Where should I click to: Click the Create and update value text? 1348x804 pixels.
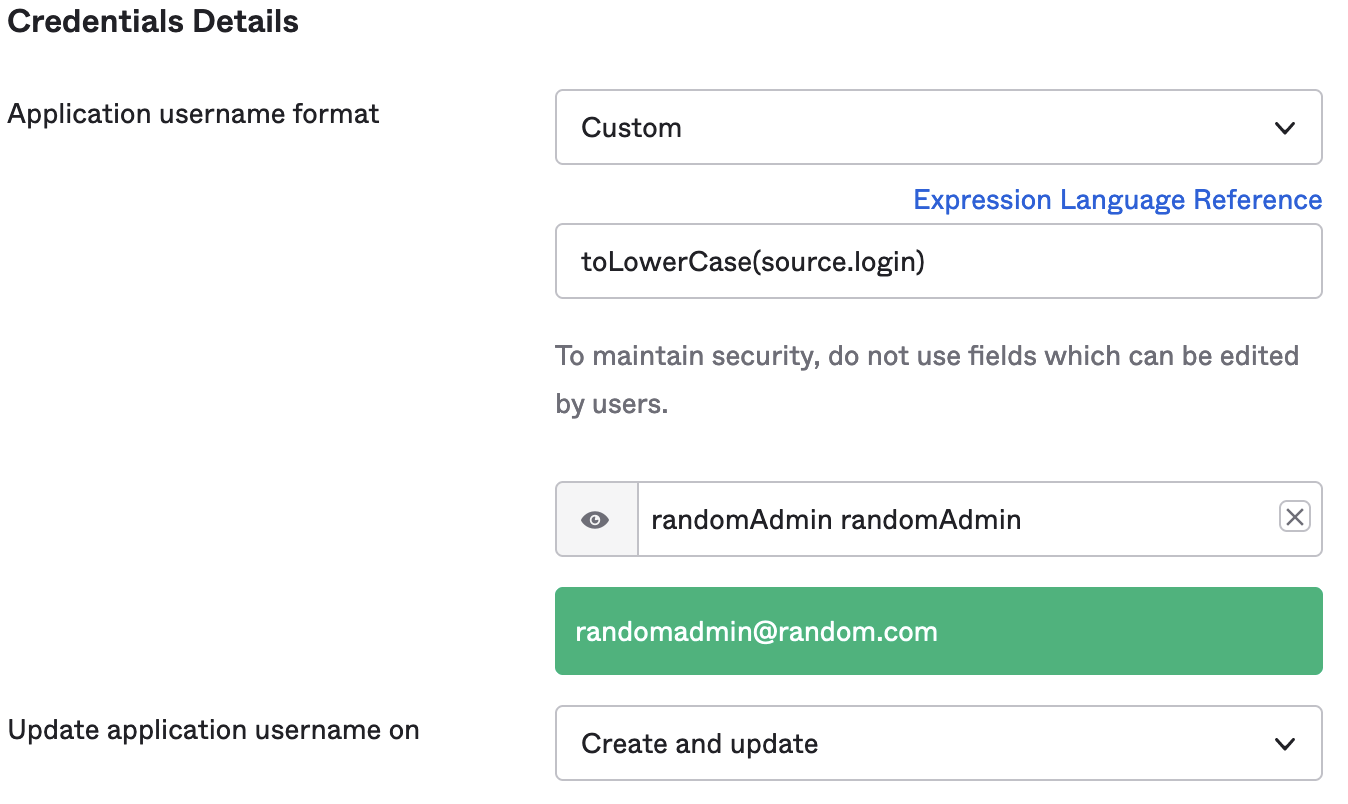point(699,744)
